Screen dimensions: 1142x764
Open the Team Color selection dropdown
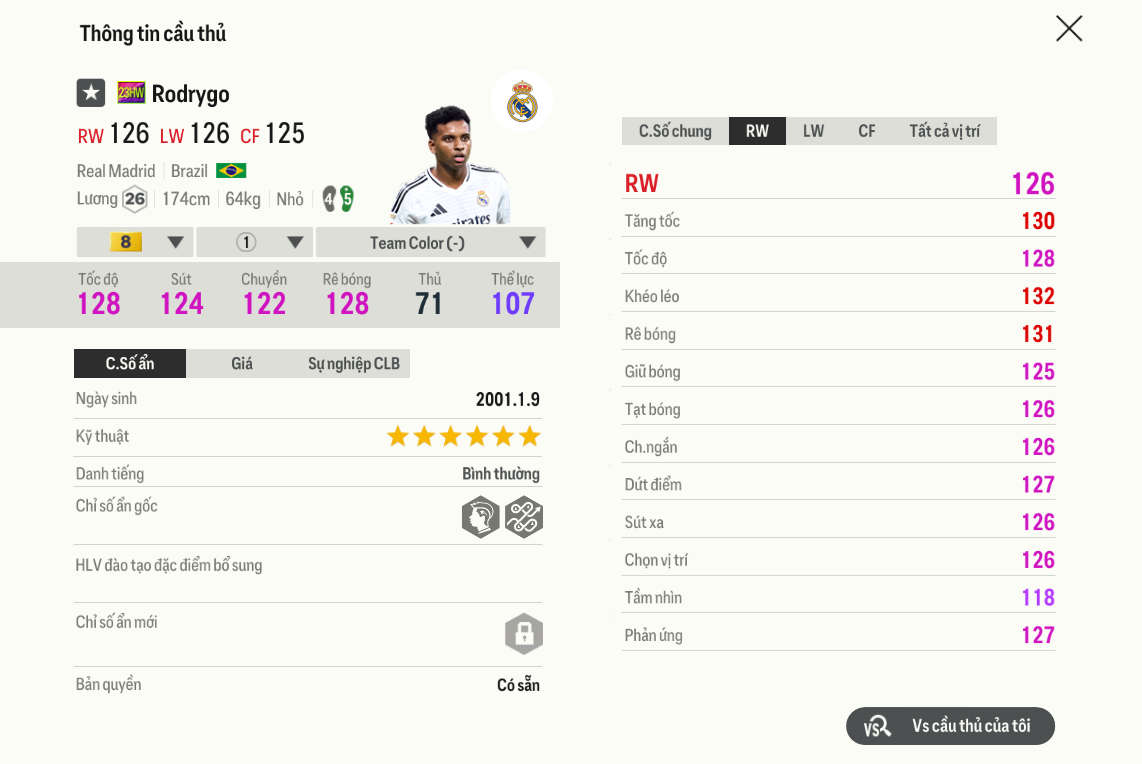click(430, 242)
